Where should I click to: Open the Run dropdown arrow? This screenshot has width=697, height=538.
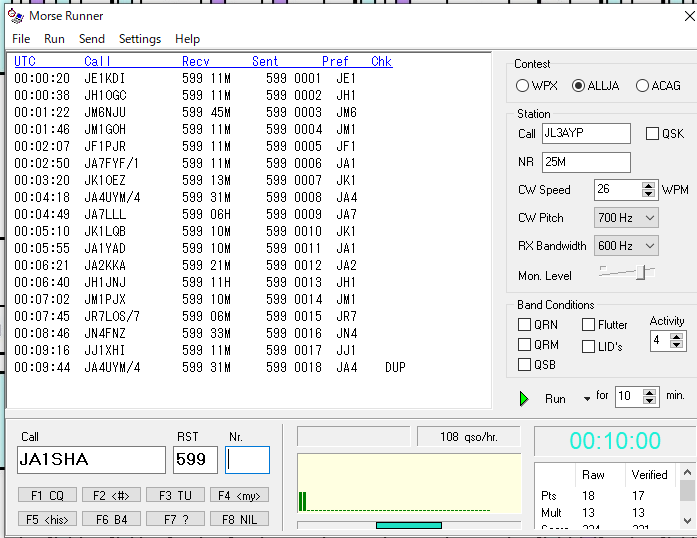pos(587,398)
